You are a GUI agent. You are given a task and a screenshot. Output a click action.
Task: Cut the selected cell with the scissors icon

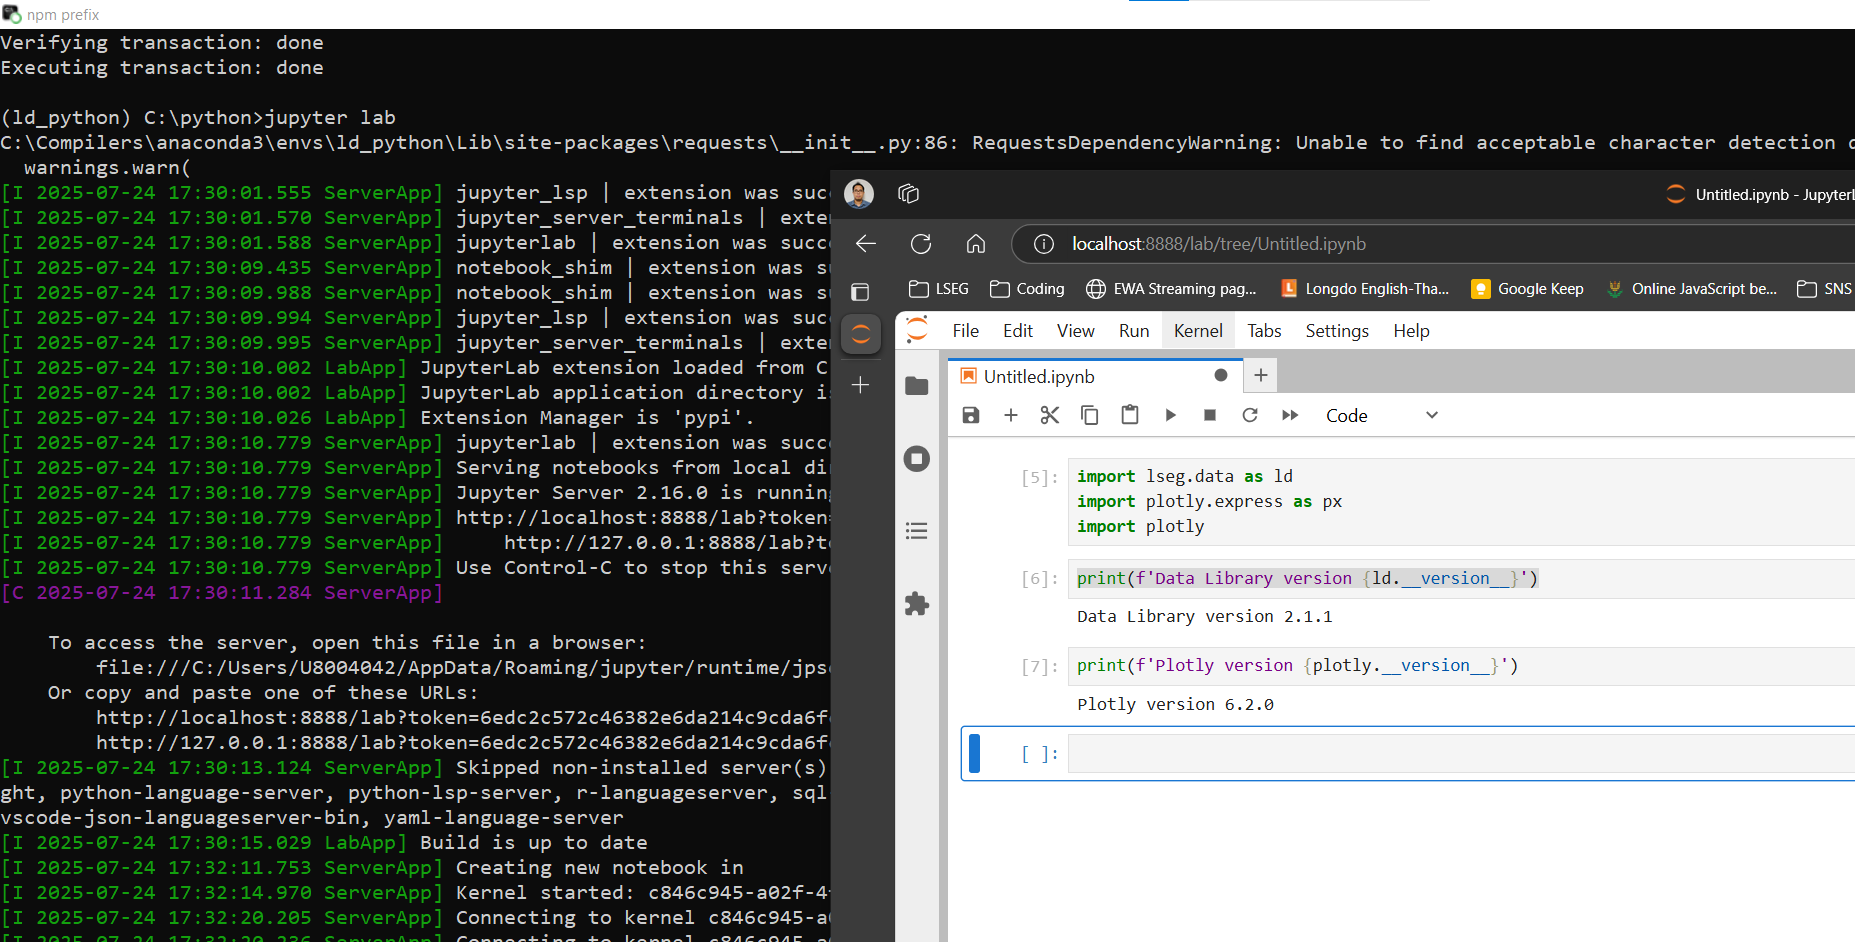[1049, 415]
